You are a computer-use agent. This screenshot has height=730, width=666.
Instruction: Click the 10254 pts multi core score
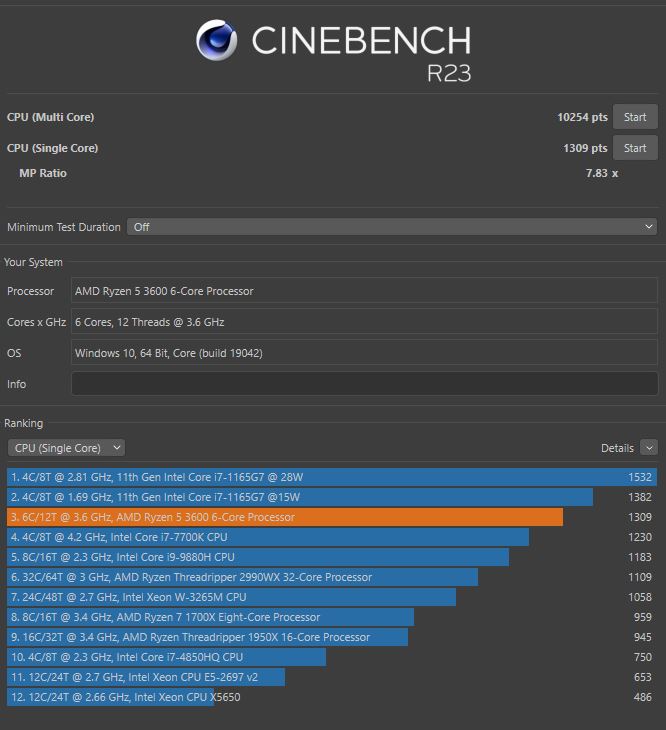click(582, 117)
